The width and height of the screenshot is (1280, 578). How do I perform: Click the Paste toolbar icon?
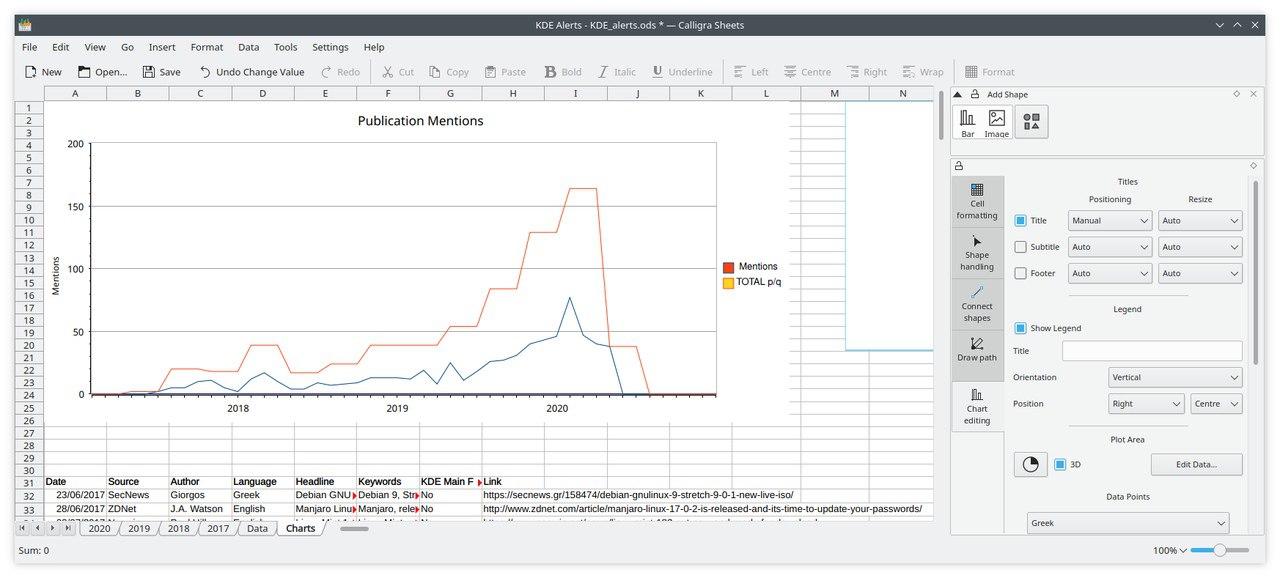point(490,72)
